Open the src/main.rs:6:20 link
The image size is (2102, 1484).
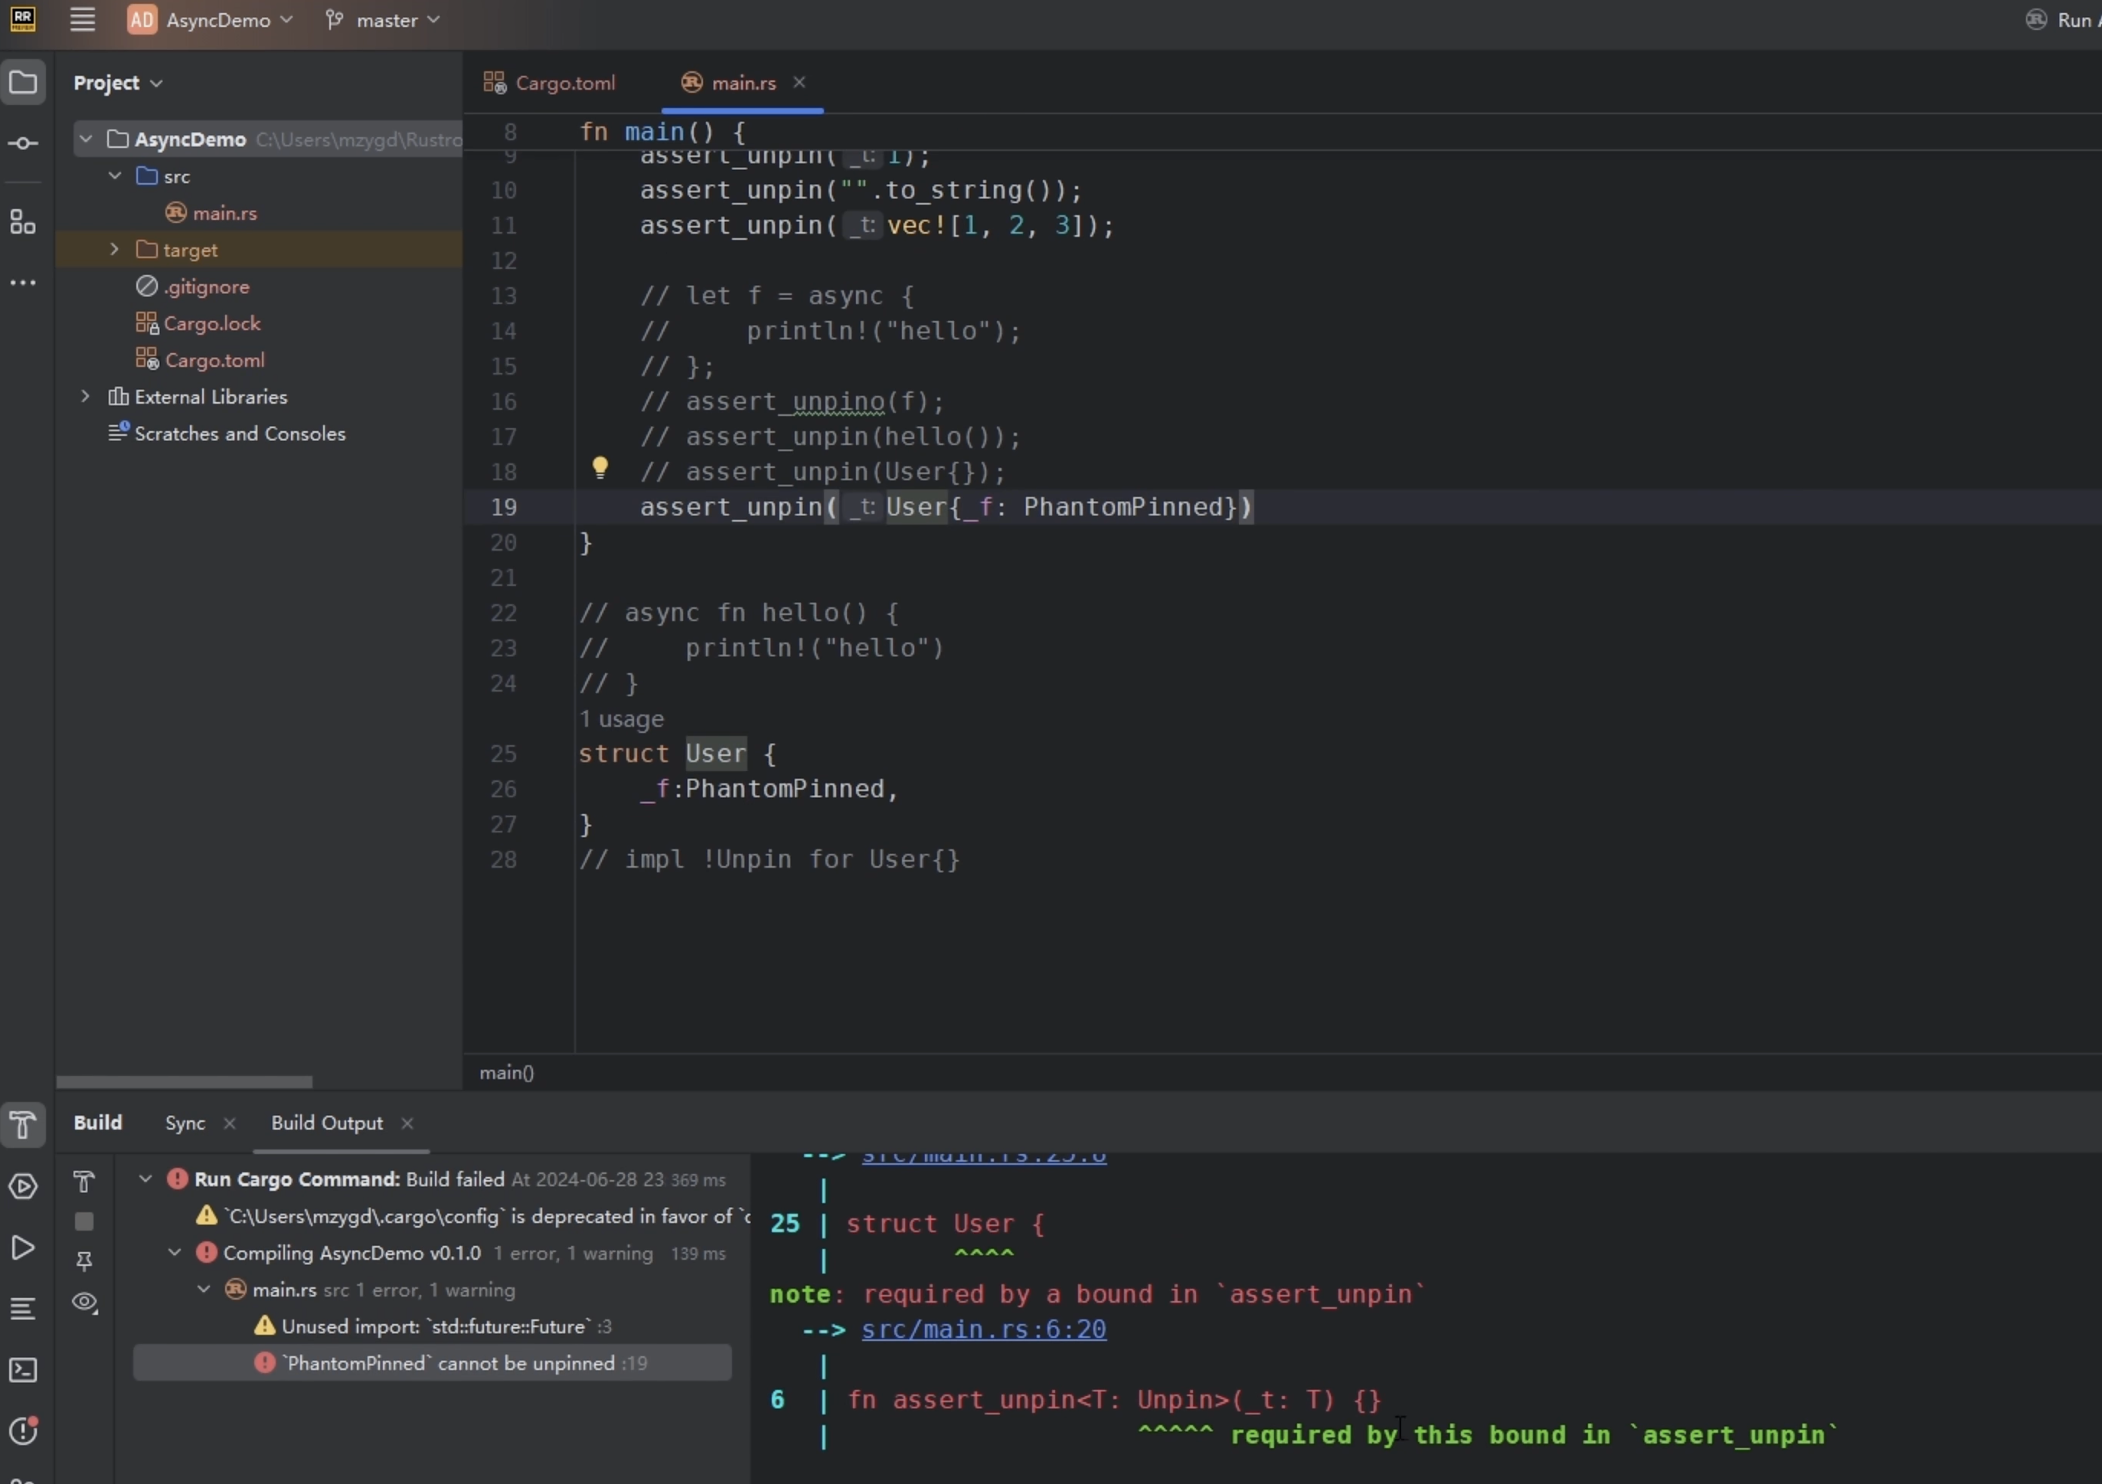click(983, 1329)
